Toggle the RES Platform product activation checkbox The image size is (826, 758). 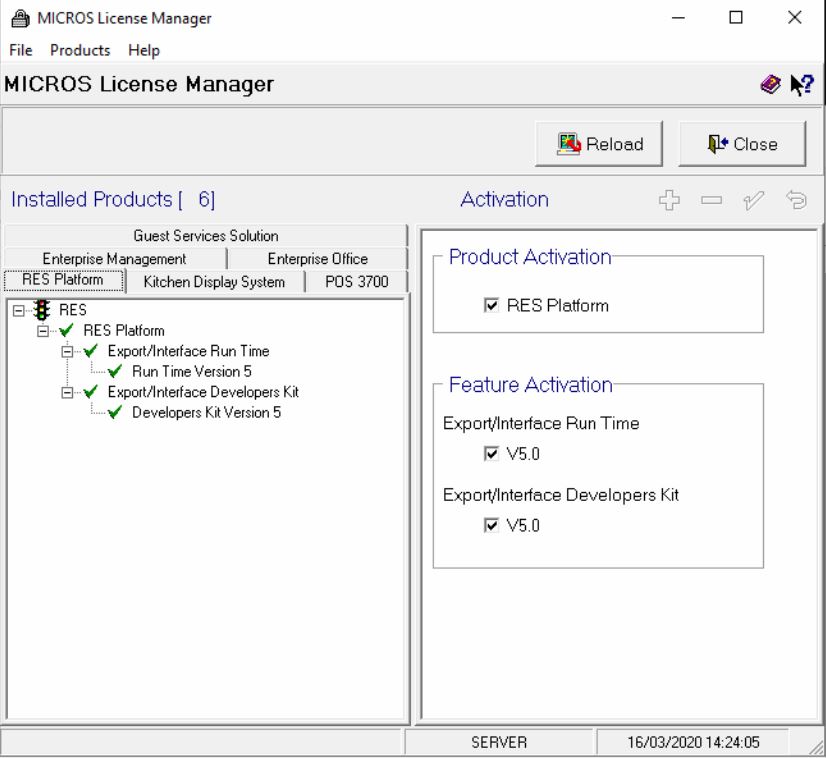point(491,306)
